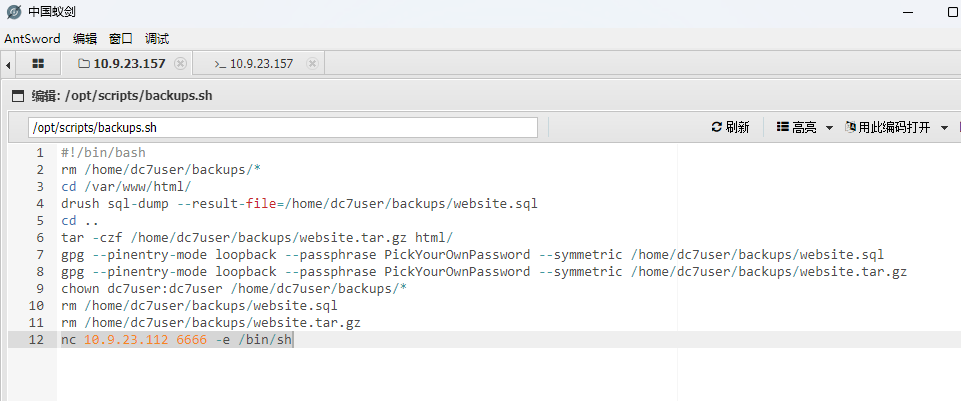
Task: Close the 10.9.23.157 terminal tab
Action: click(x=313, y=63)
